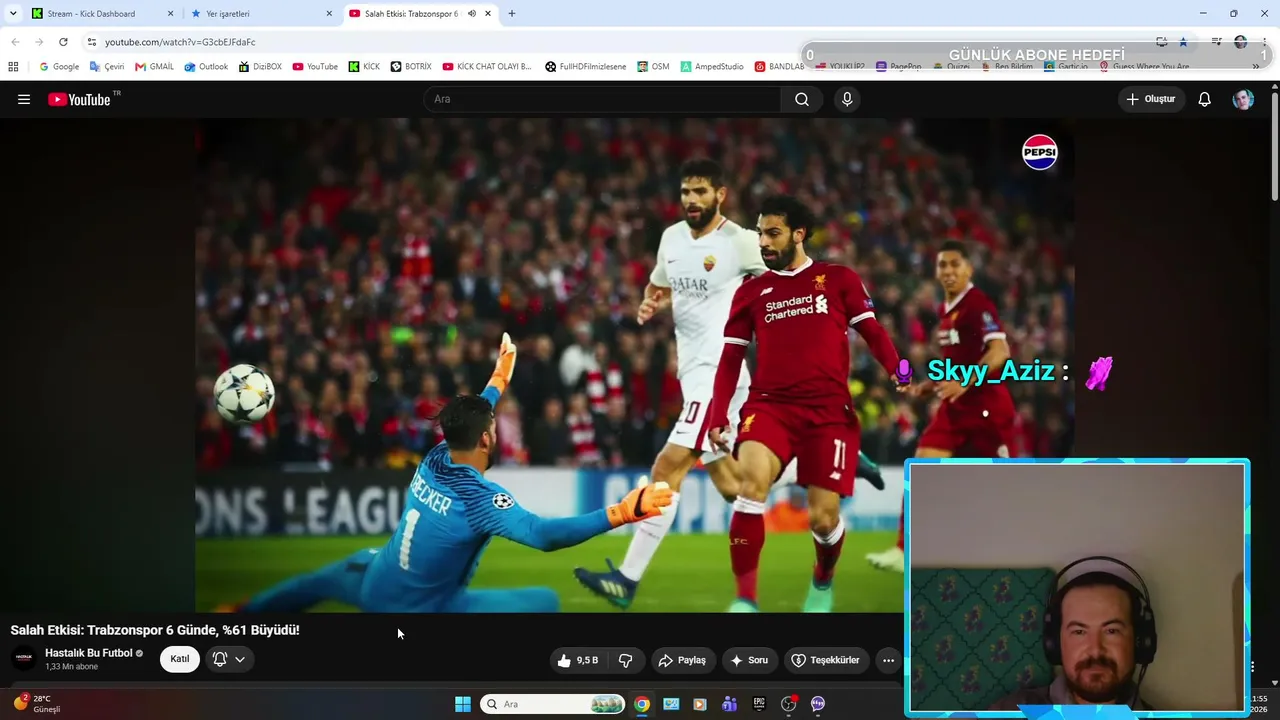Click the Katıl join button
The width and height of the screenshot is (1280, 720).
click(x=180, y=659)
